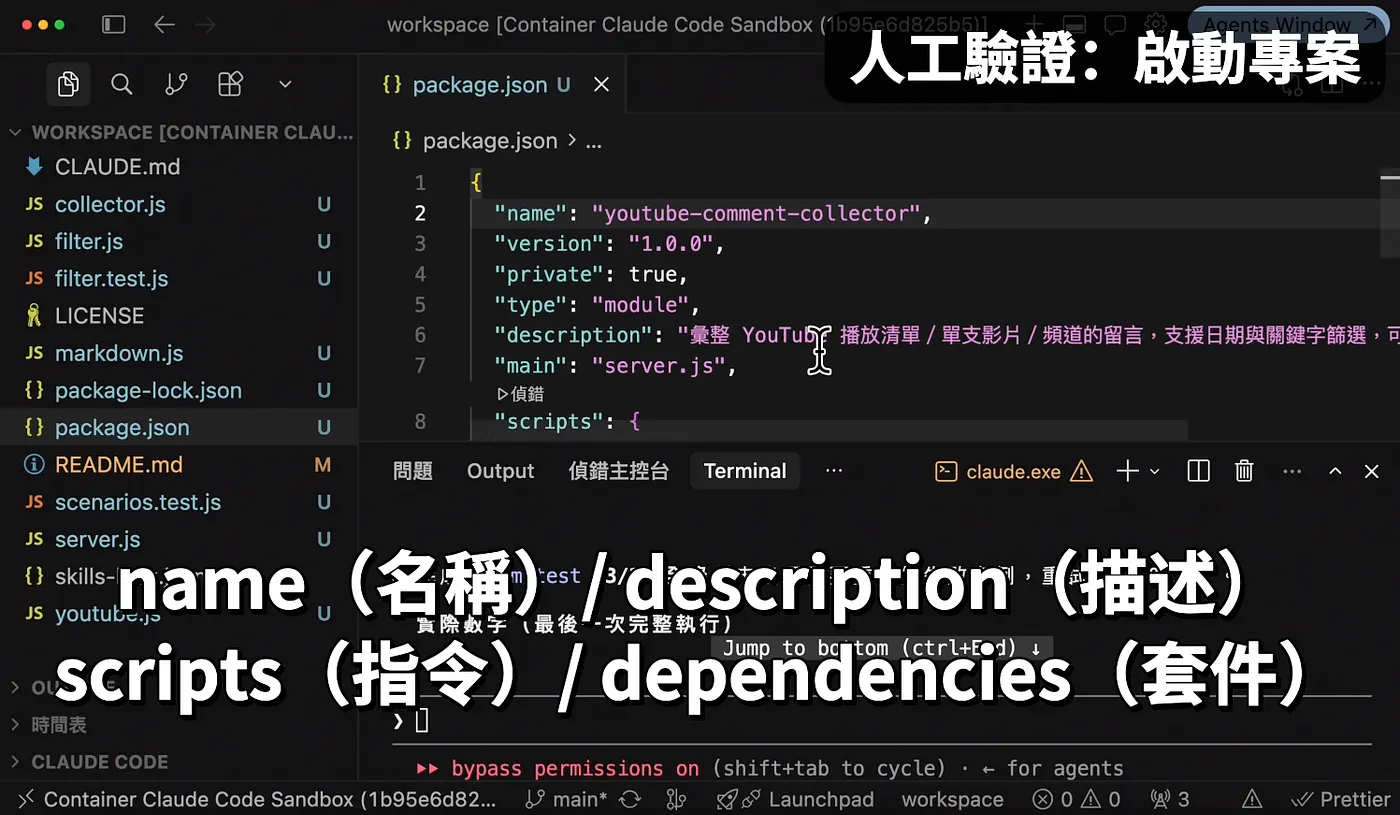Click the Prettier status bar button
1400x815 pixels.
[x=1341, y=799]
